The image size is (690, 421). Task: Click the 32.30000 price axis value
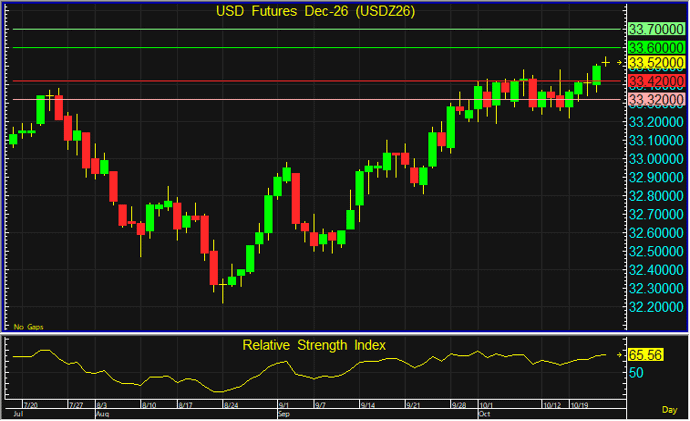point(656,288)
